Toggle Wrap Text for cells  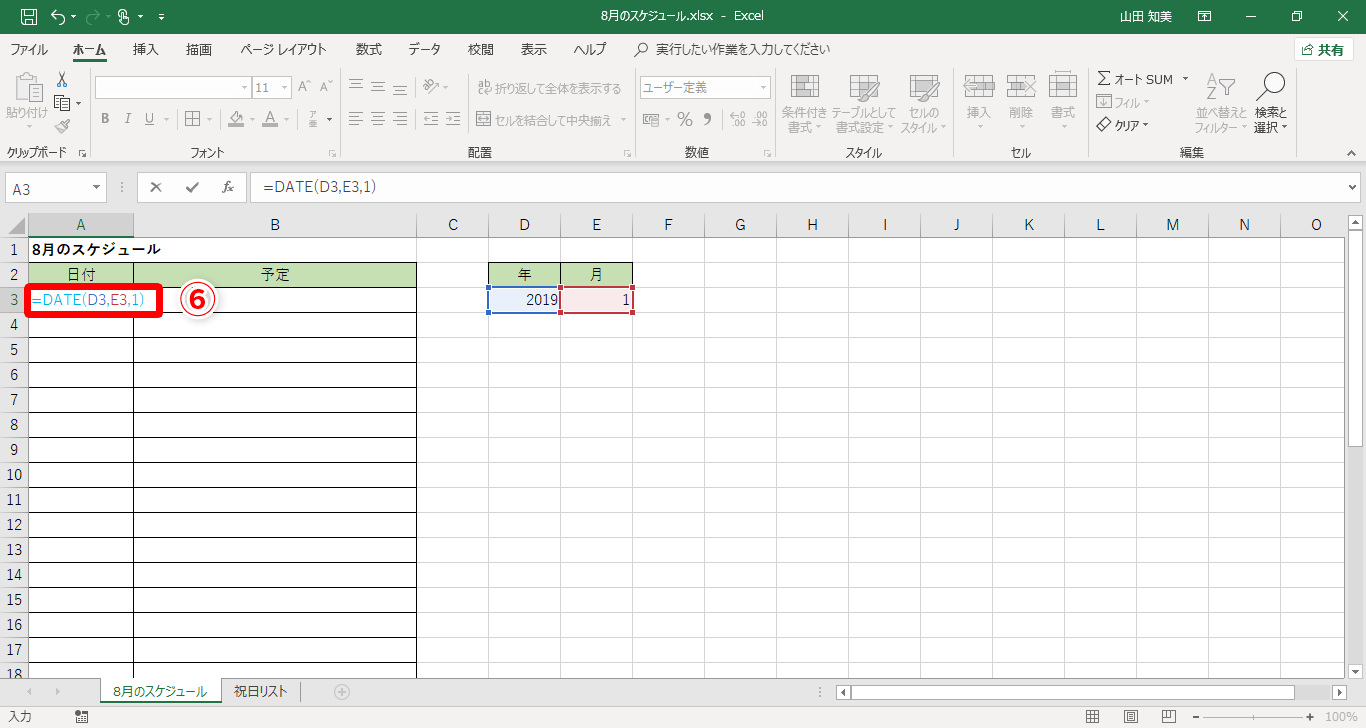pos(549,88)
